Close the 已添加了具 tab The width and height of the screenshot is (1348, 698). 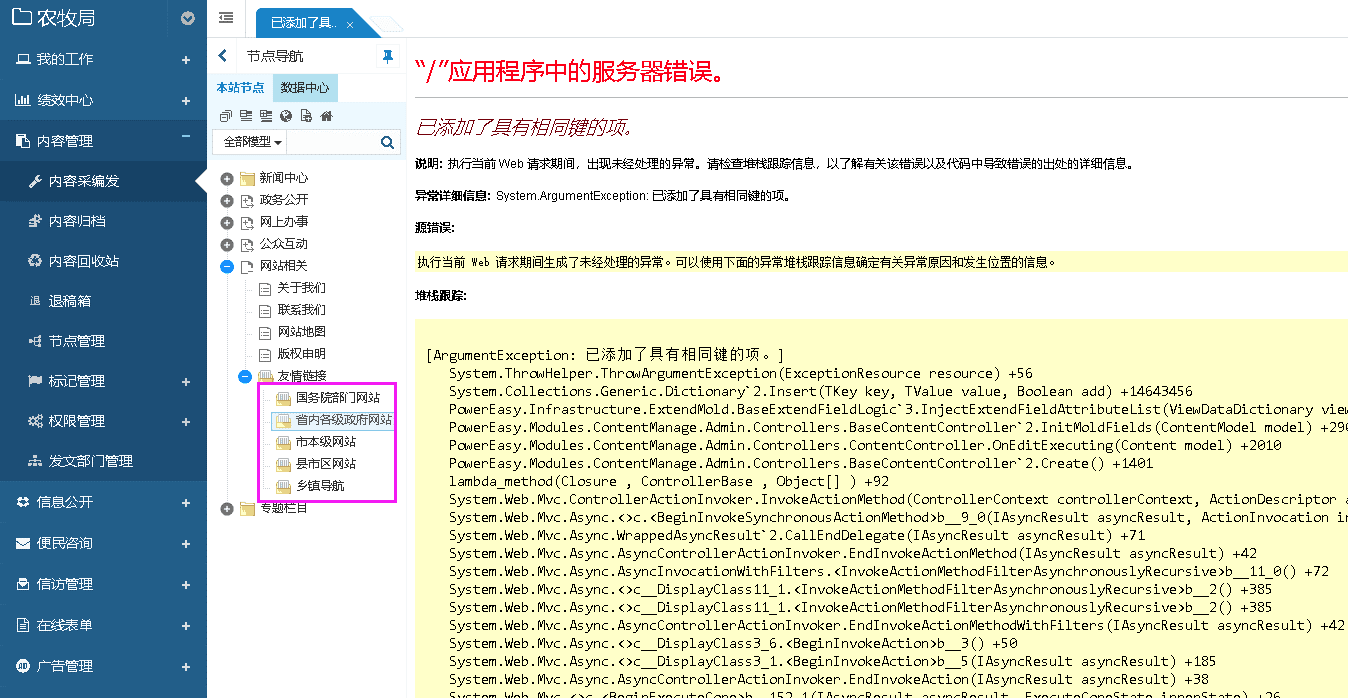pyautogui.click(x=349, y=24)
